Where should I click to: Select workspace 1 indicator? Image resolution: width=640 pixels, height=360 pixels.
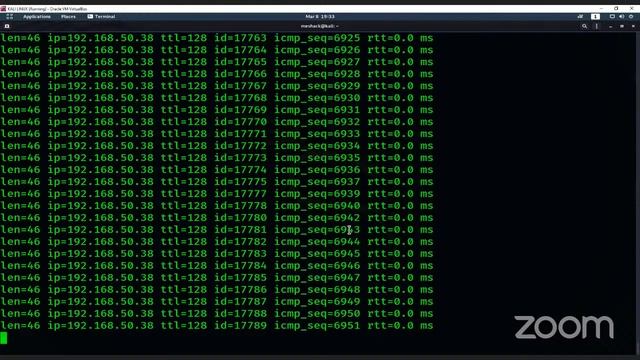pos(595,17)
